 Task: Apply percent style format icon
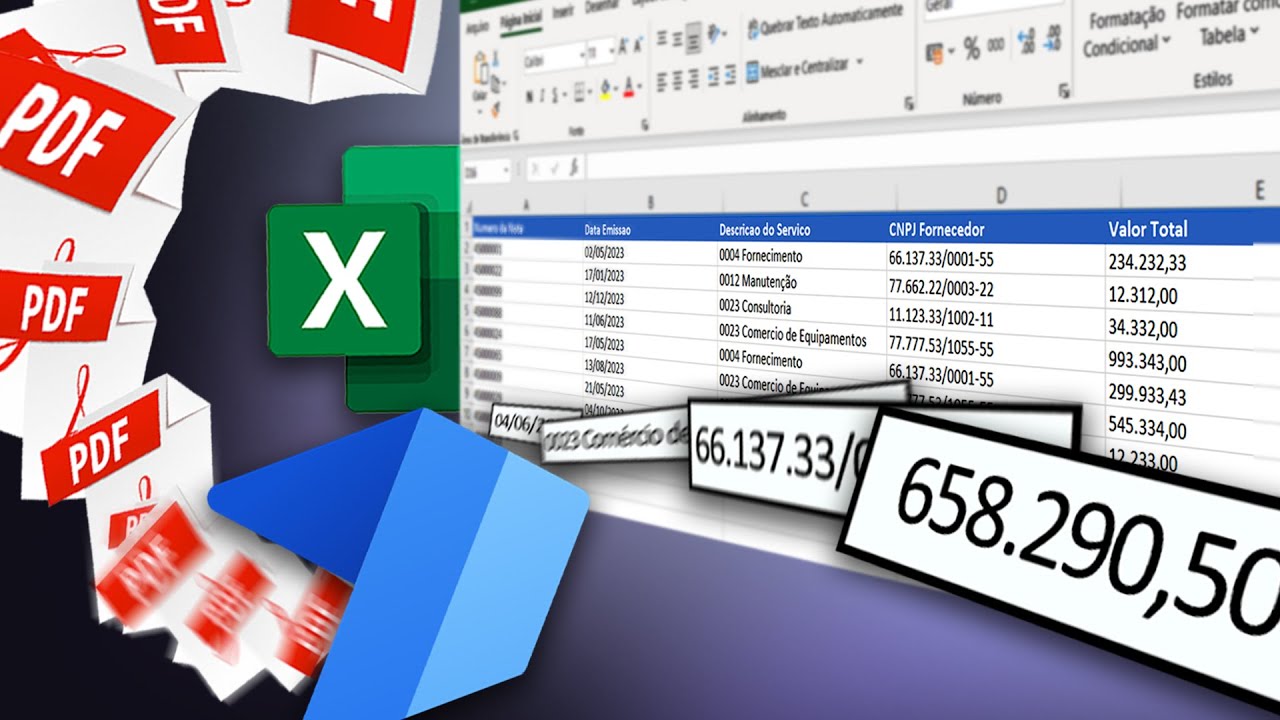(972, 49)
